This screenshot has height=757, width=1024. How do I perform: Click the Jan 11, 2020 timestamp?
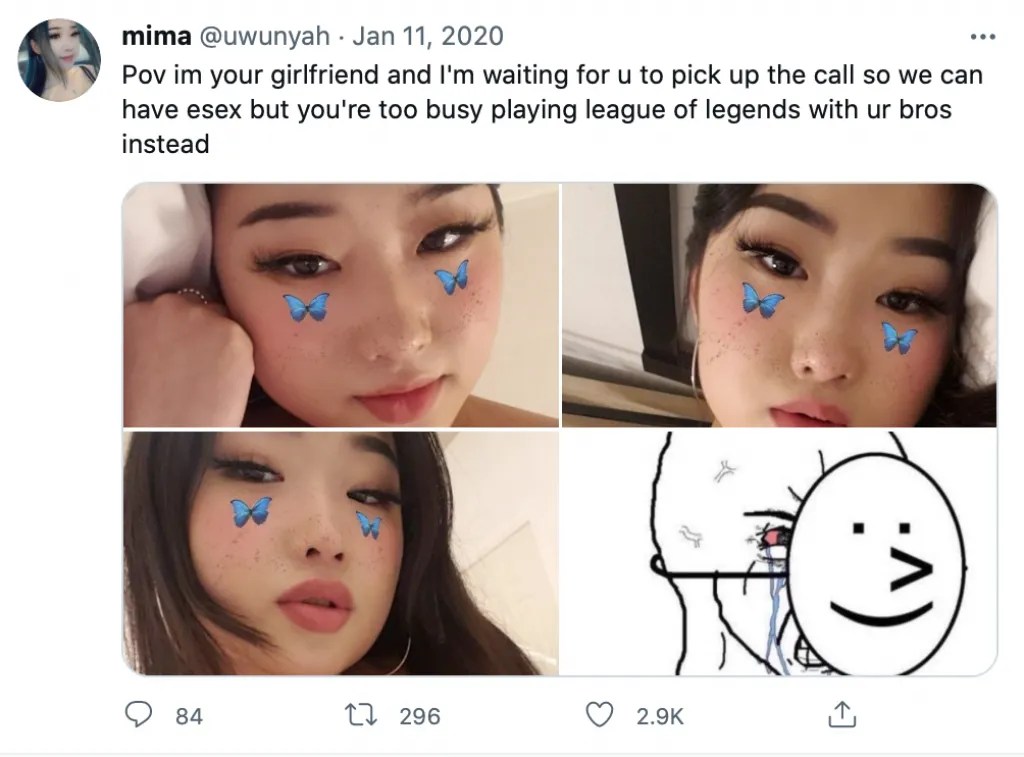click(x=428, y=36)
